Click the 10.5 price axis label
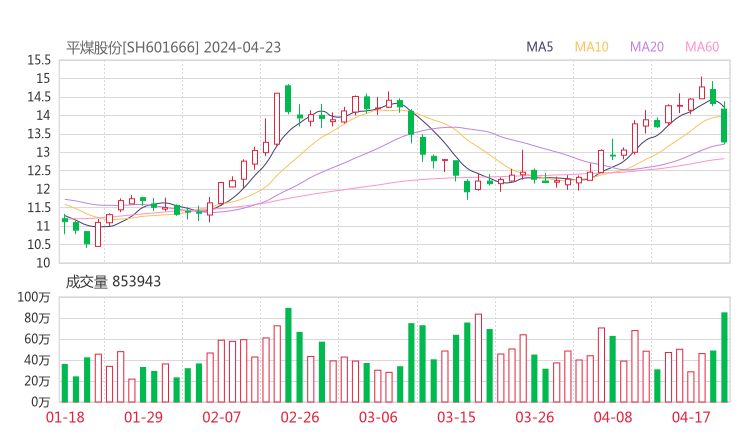 (39, 245)
